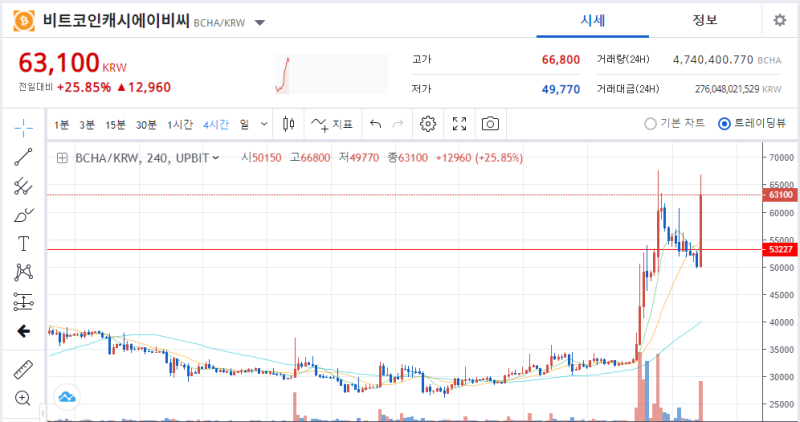The height and width of the screenshot is (422, 800).
Task: Open chart settings gear in toolbar
Action: [x=428, y=123]
